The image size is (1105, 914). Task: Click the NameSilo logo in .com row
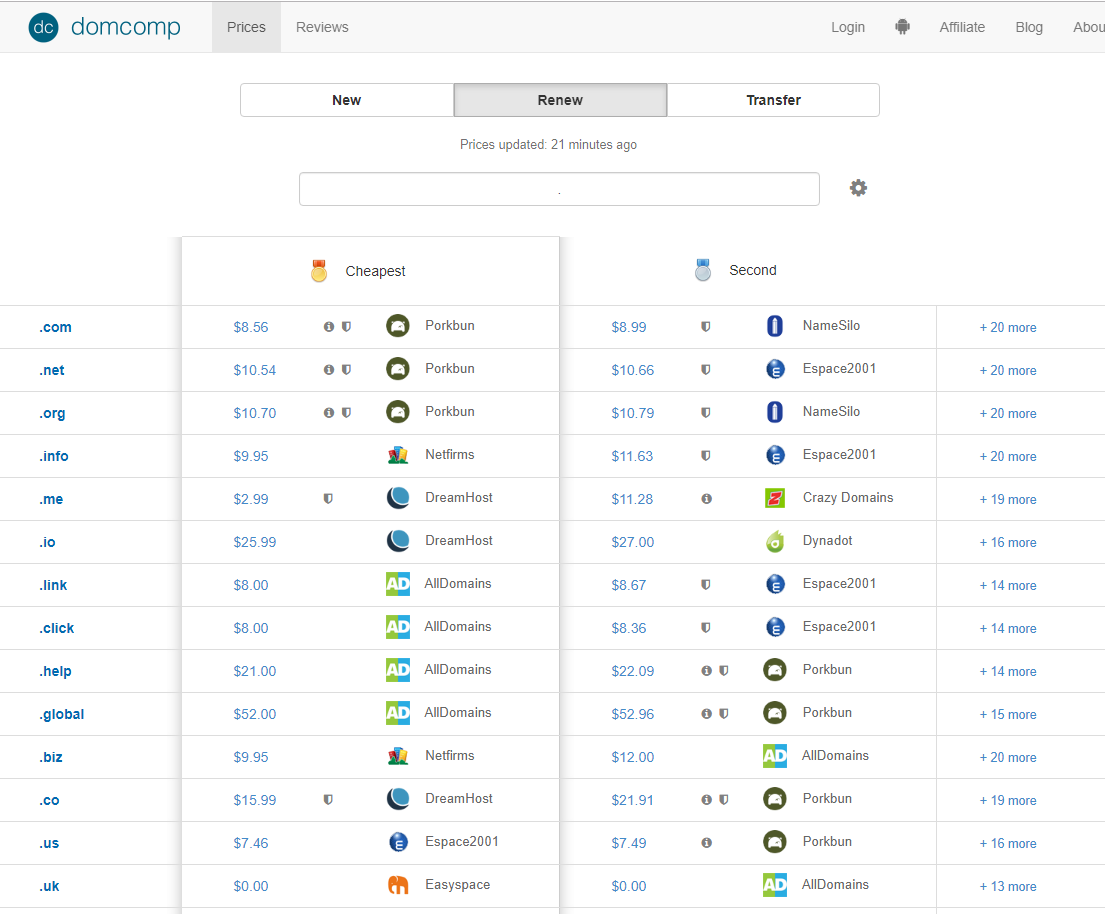pos(774,326)
